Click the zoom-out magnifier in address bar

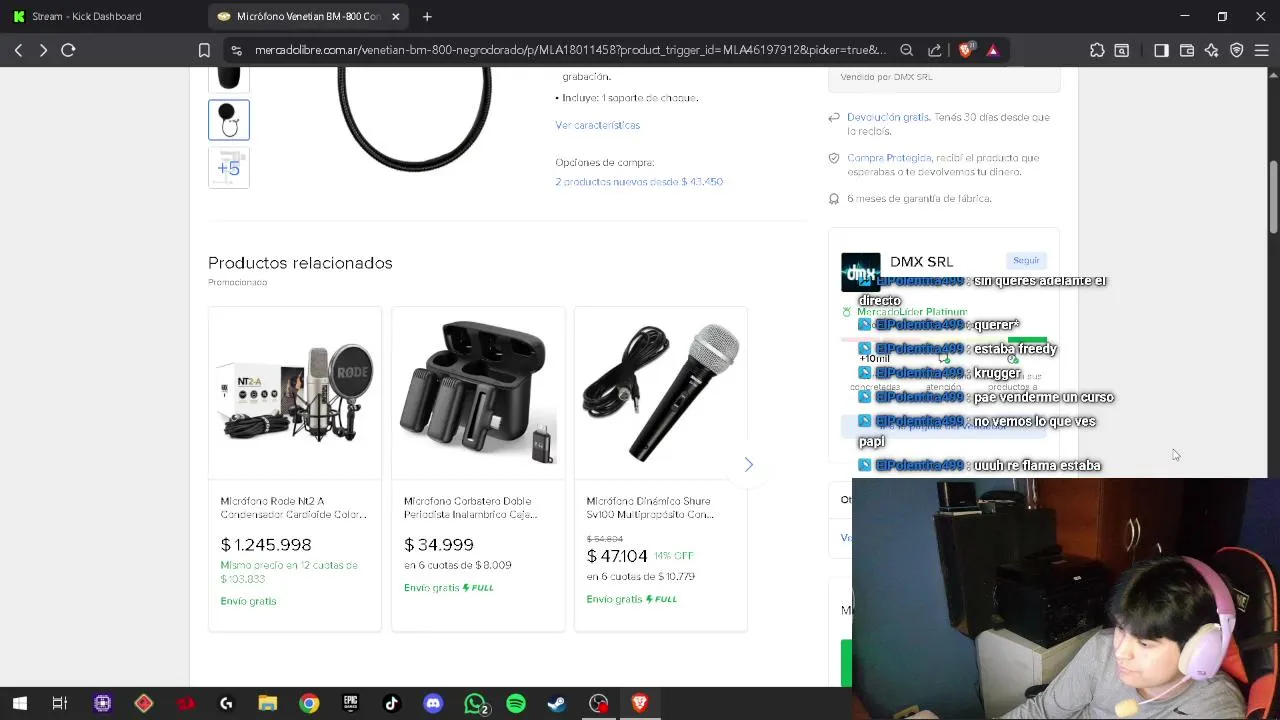pos(906,50)
